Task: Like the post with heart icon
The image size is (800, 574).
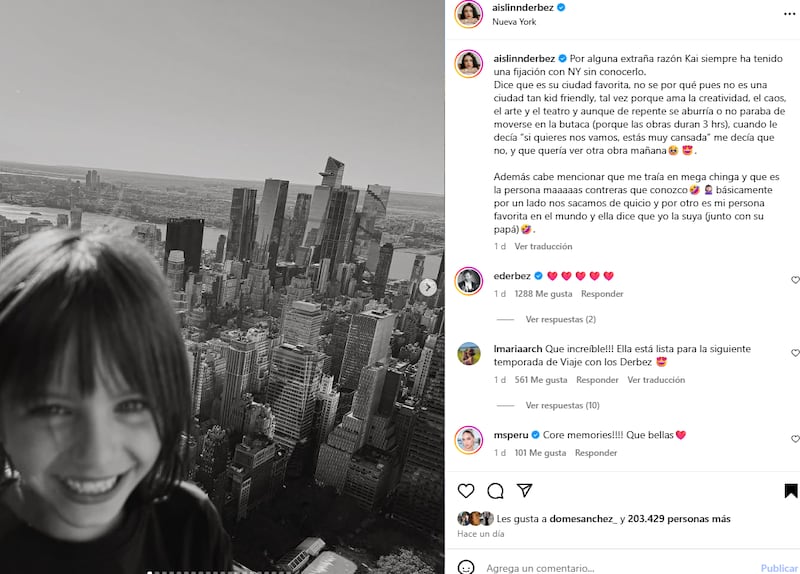Action: click(466, 491)
